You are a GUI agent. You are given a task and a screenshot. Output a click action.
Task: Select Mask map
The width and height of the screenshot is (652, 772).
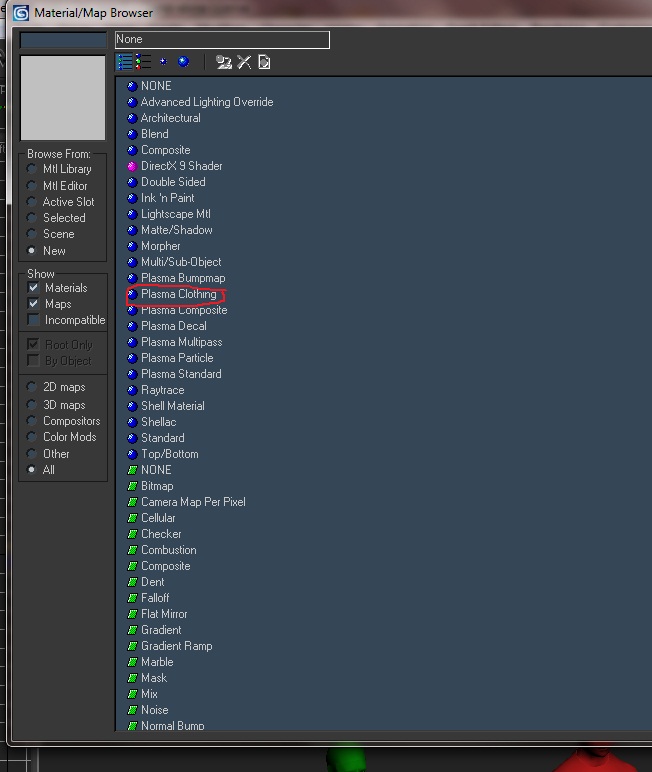(x=154, y=678)
